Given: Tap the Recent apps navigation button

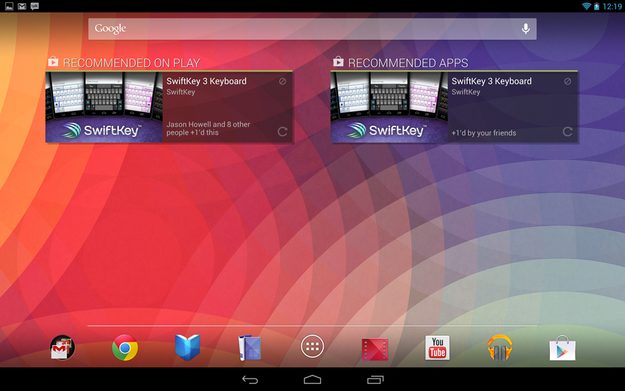Looking at the screenshot, I should pyautogui.click(x=375, y=380).
